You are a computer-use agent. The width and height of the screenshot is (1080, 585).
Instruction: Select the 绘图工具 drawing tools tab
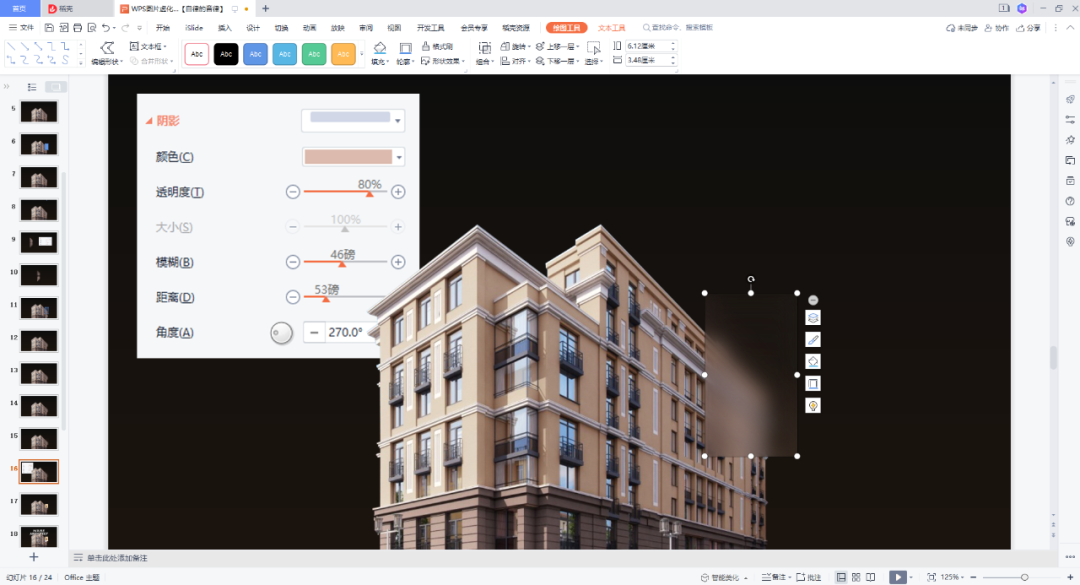[x=566, y=28]
